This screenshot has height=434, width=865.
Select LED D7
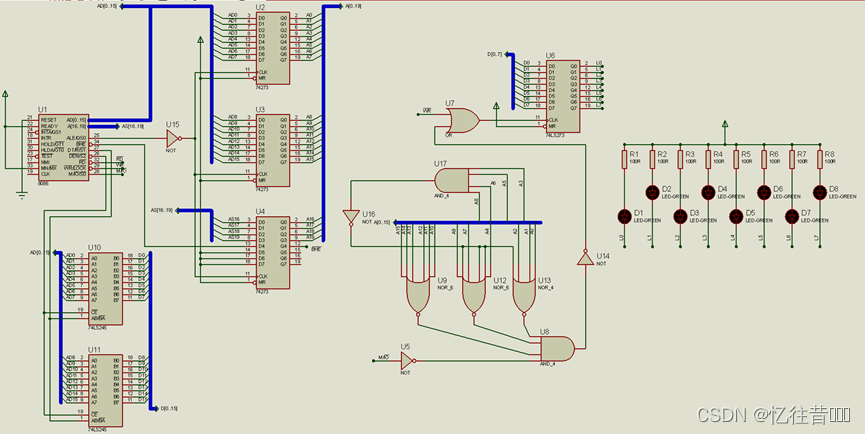(792, 216)
